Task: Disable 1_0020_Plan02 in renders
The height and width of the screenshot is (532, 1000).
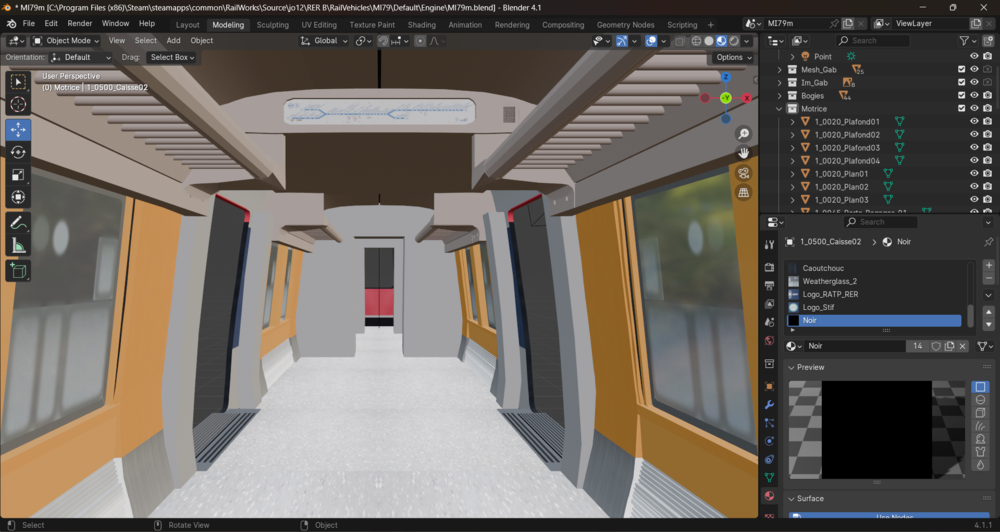Action: point(987,187)
